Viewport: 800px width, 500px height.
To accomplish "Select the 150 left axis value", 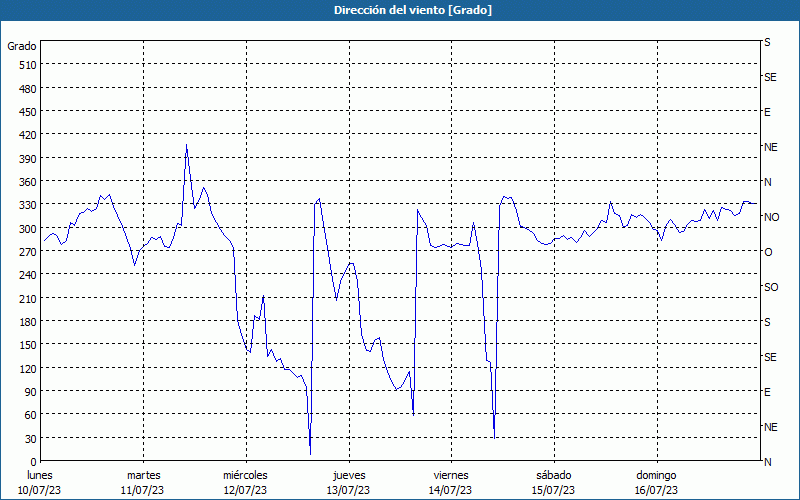I will [28, 345].
